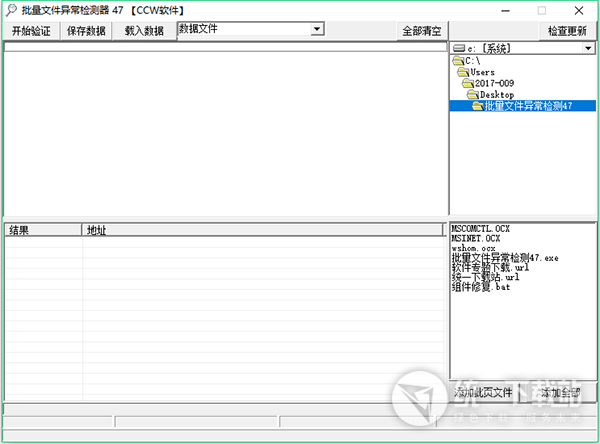Click the 地址 column header
The image size is (600, 444).
point(262,231)
